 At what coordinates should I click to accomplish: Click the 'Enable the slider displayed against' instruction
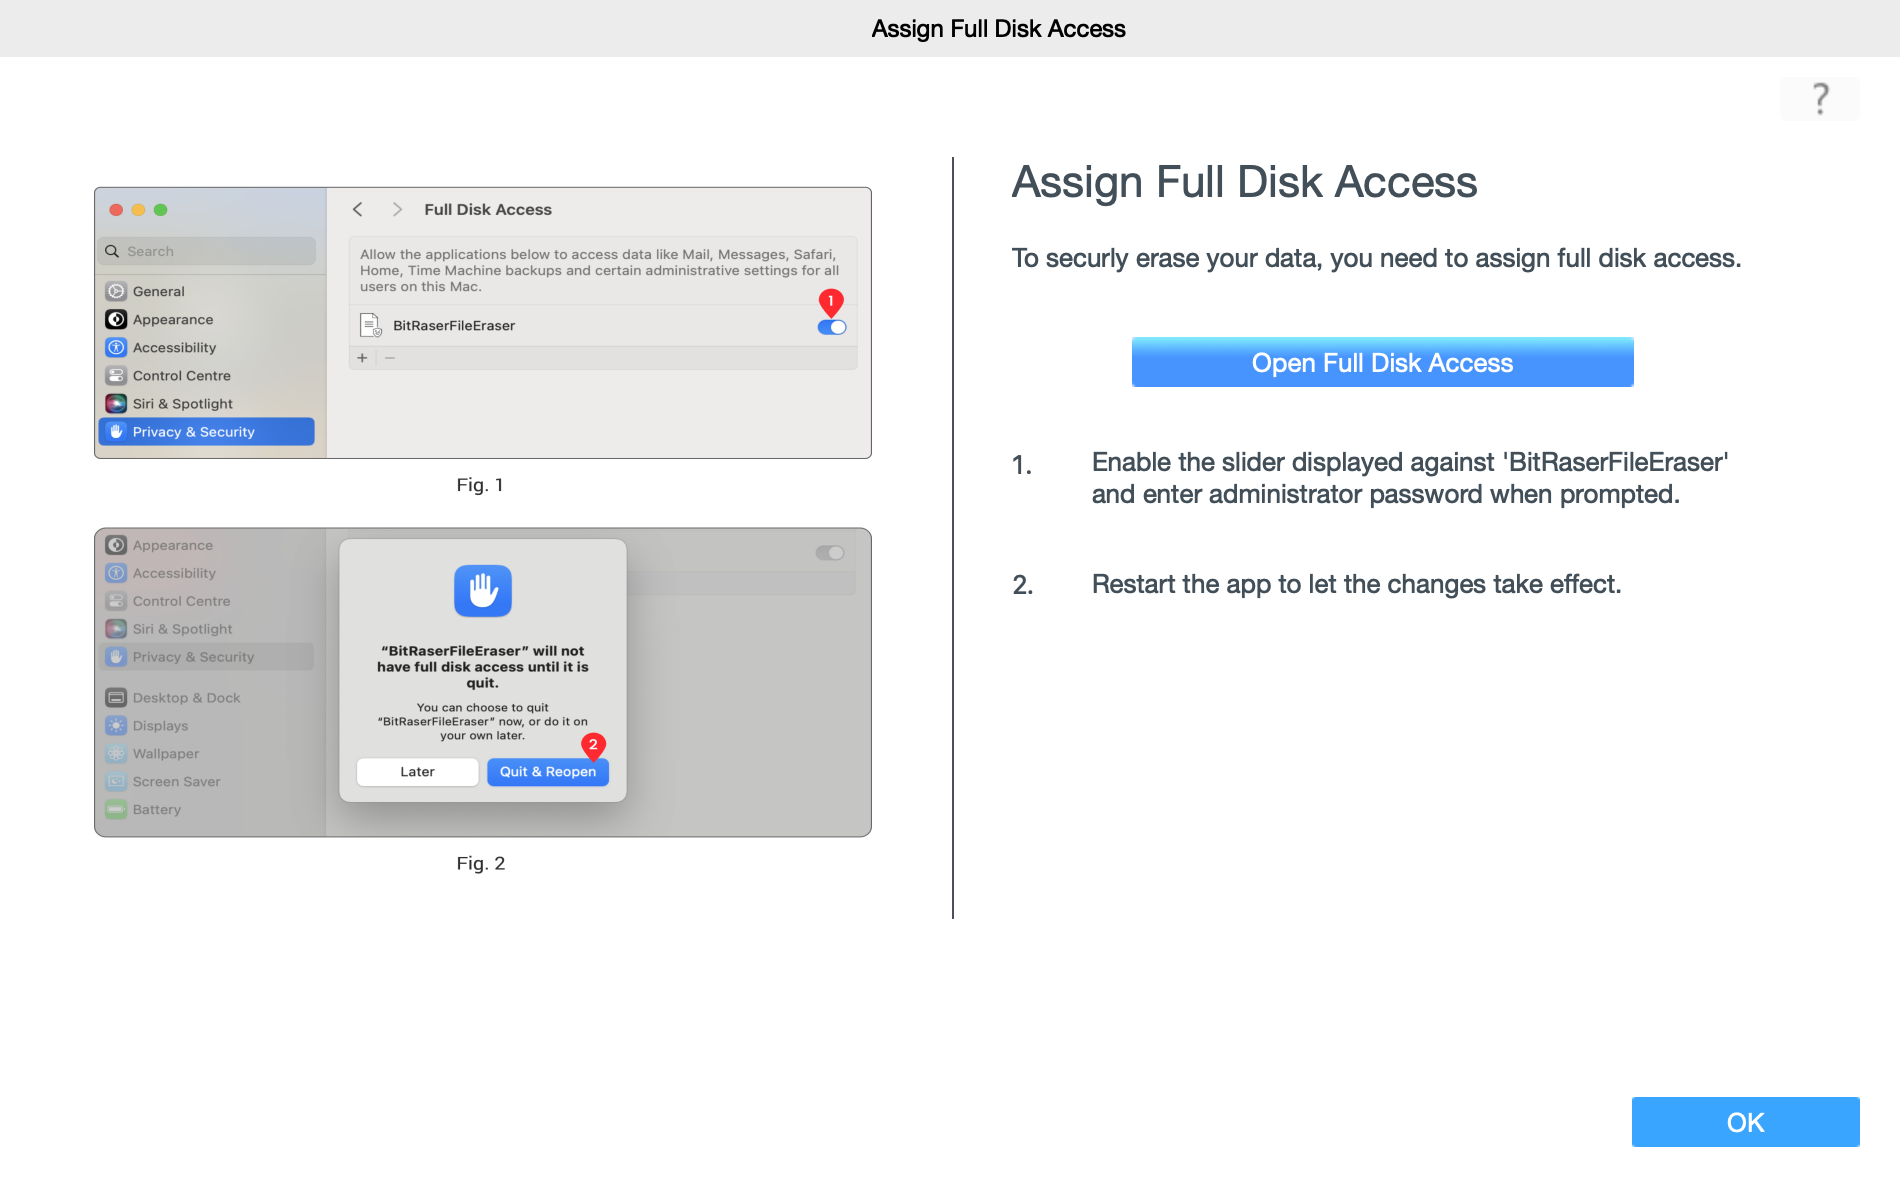tap(1410, 478)
